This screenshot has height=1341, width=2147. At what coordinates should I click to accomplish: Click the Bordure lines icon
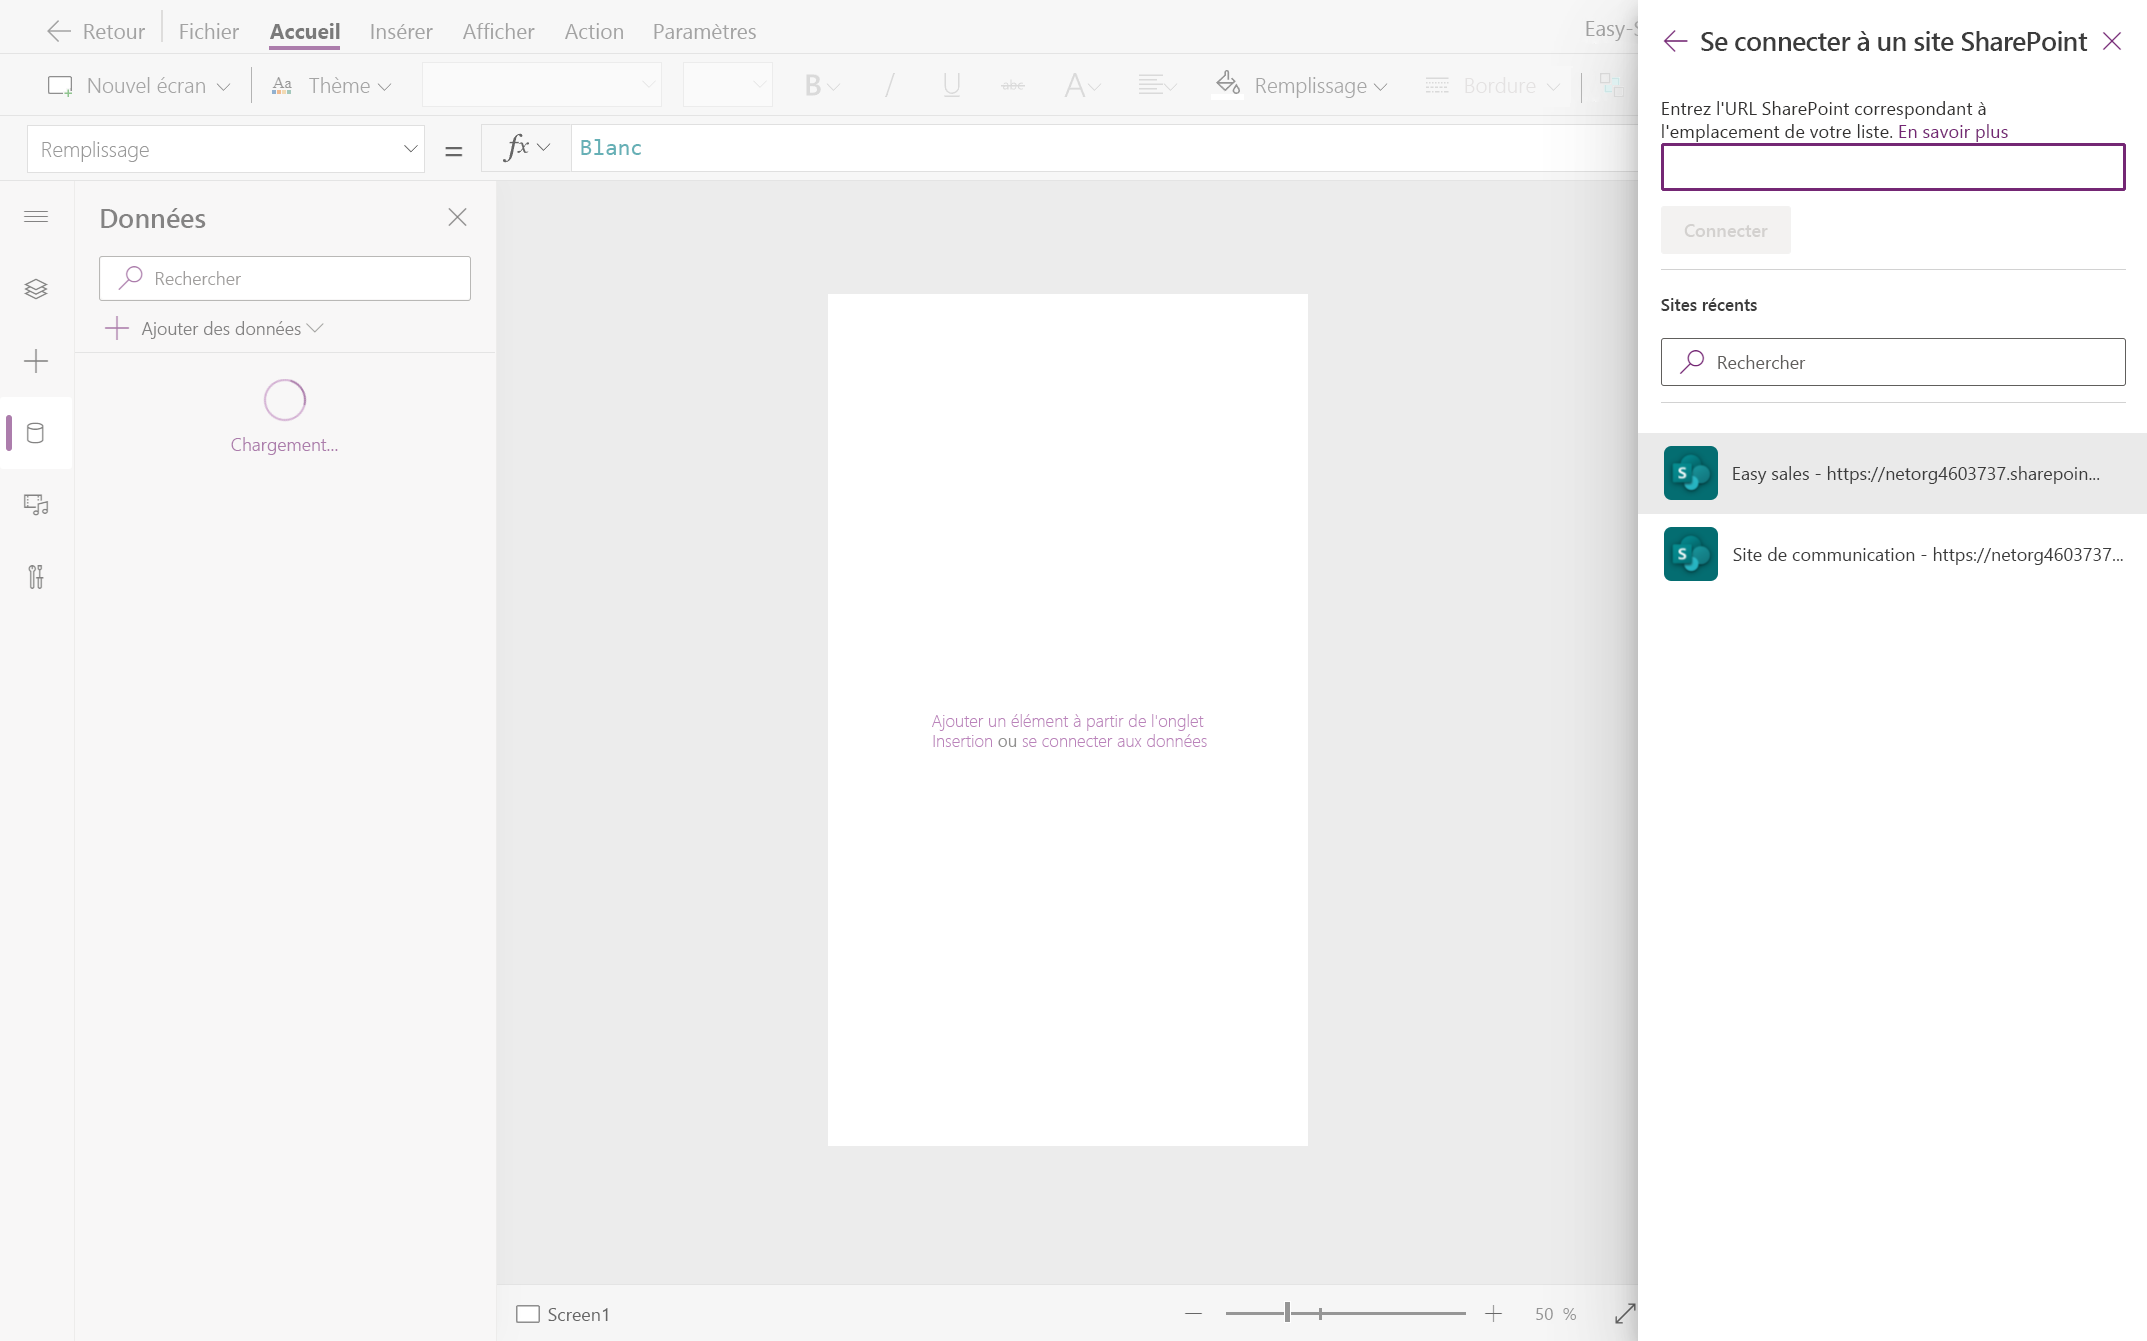[1437, 86]
